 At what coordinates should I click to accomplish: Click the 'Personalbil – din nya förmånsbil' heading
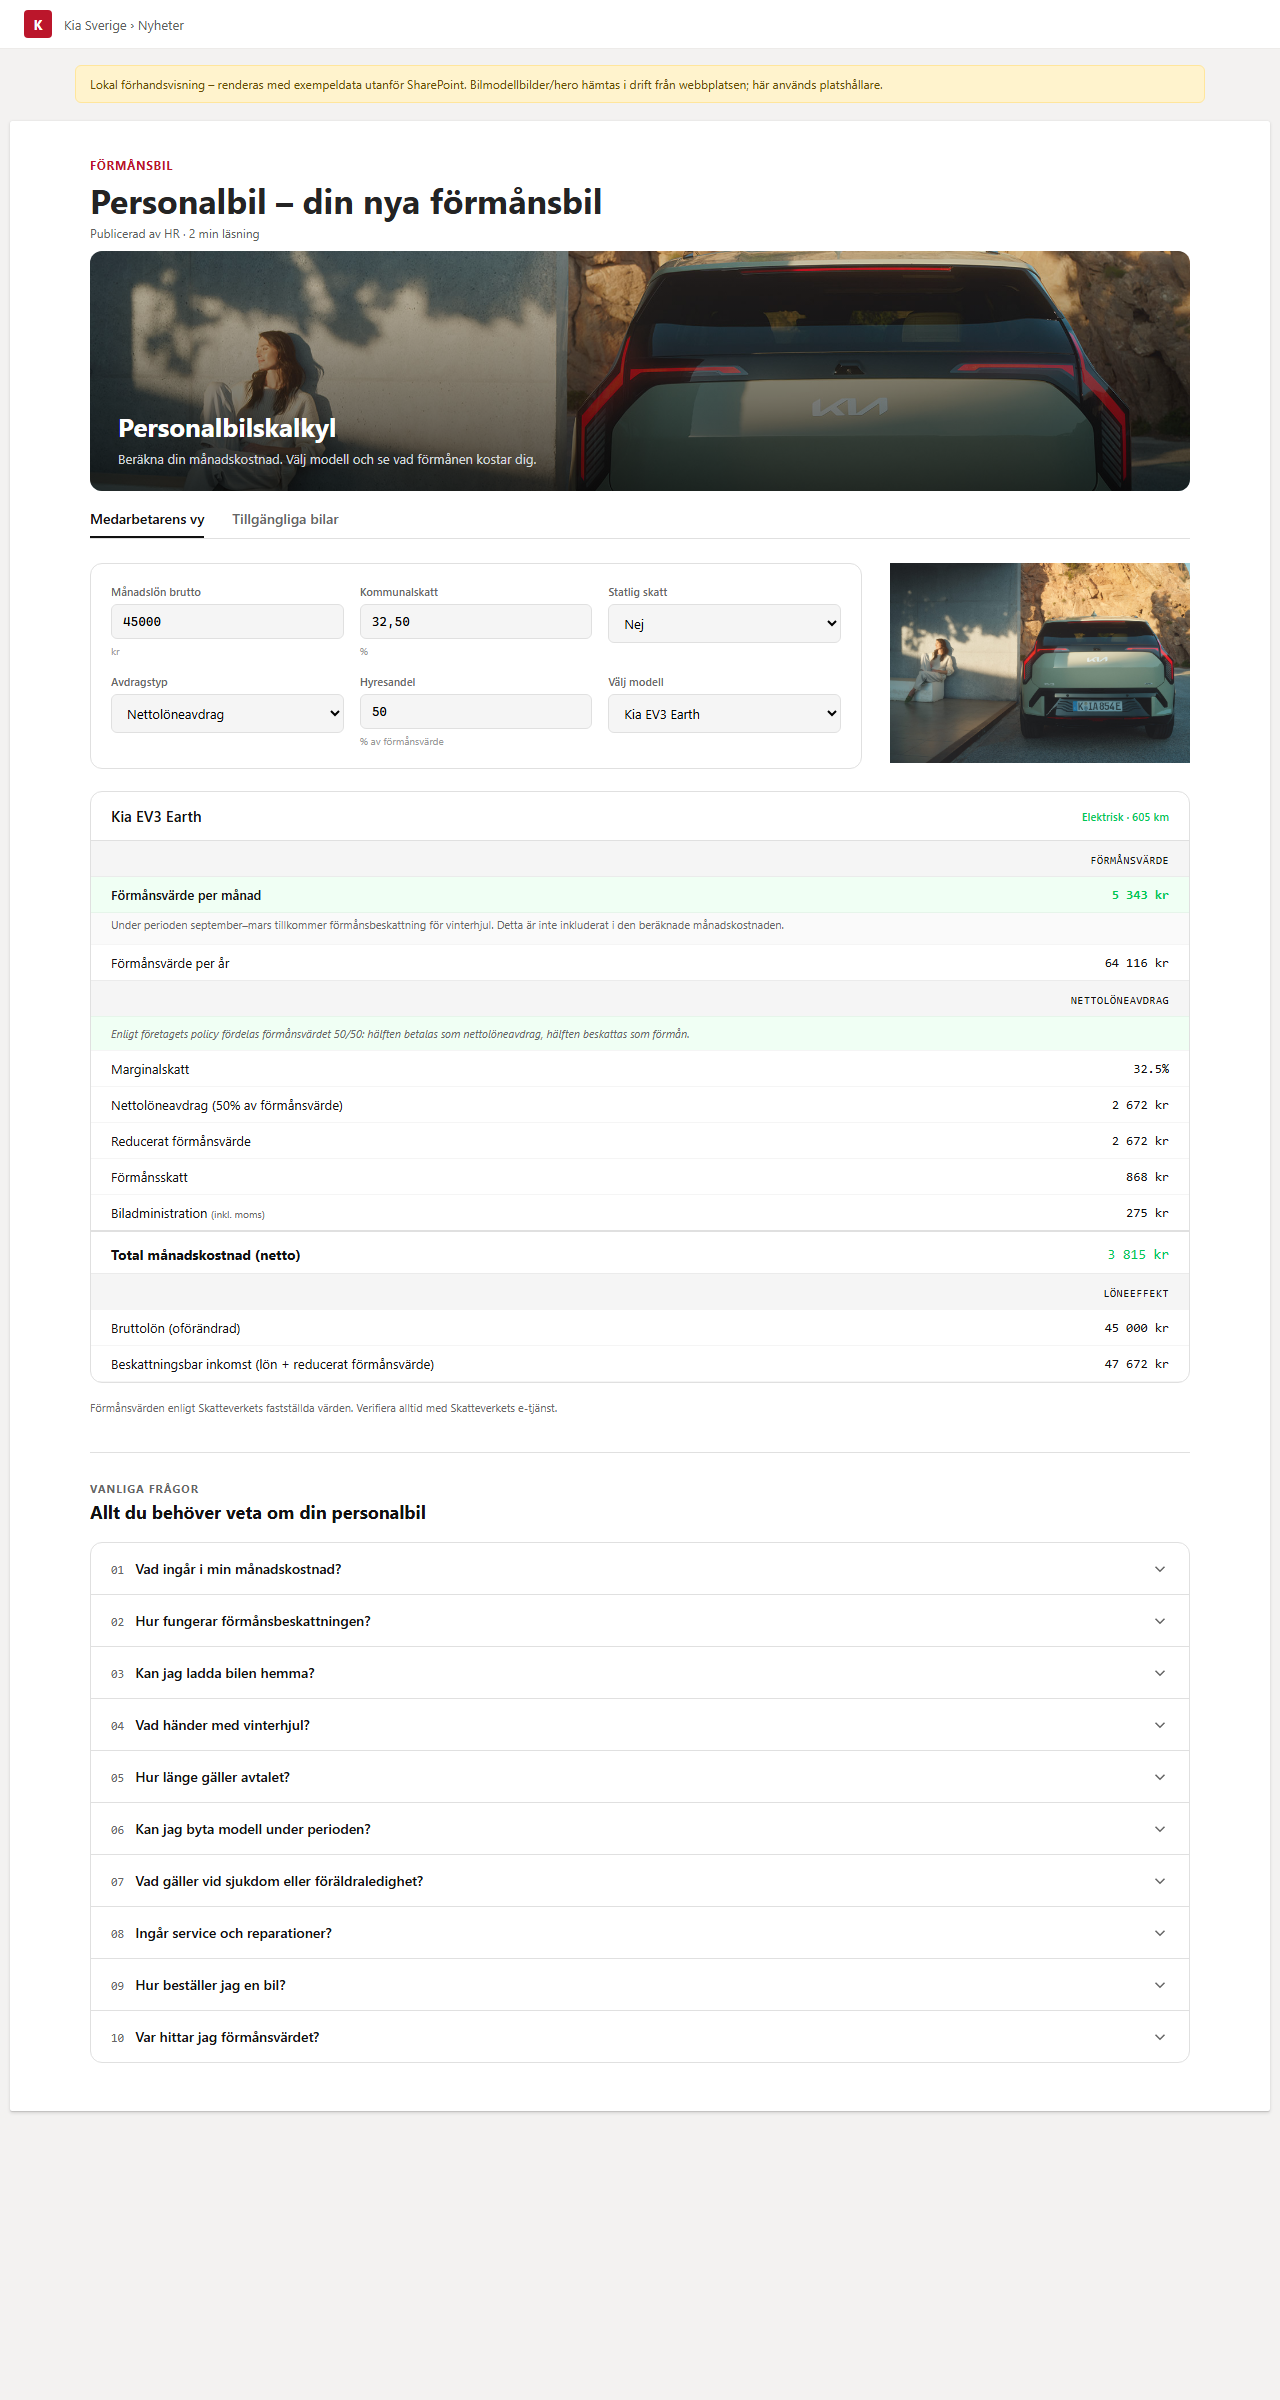tap(346, 202)
